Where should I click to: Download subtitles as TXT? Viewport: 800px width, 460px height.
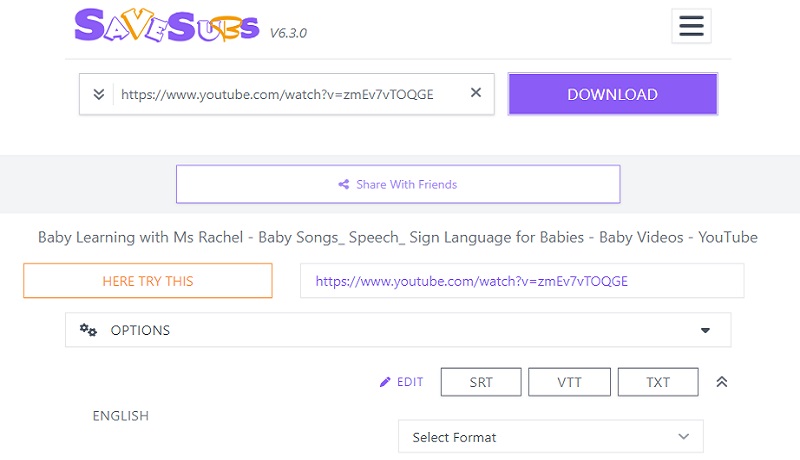coord(658,382)
